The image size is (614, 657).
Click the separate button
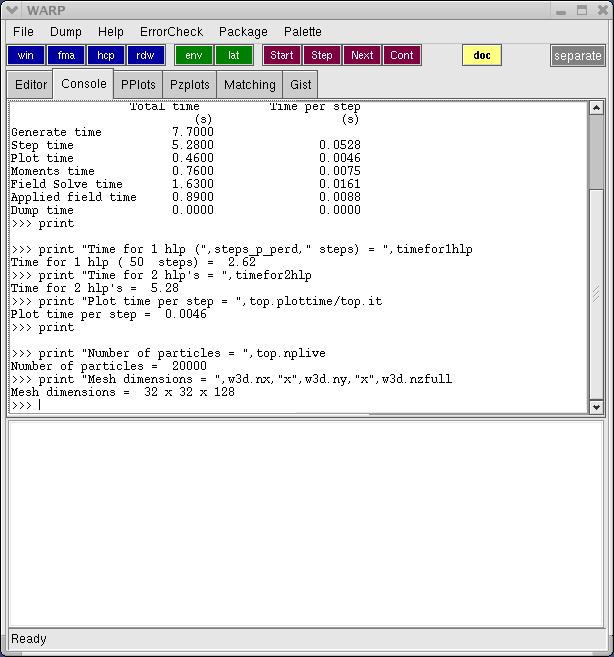click(578, 56)
